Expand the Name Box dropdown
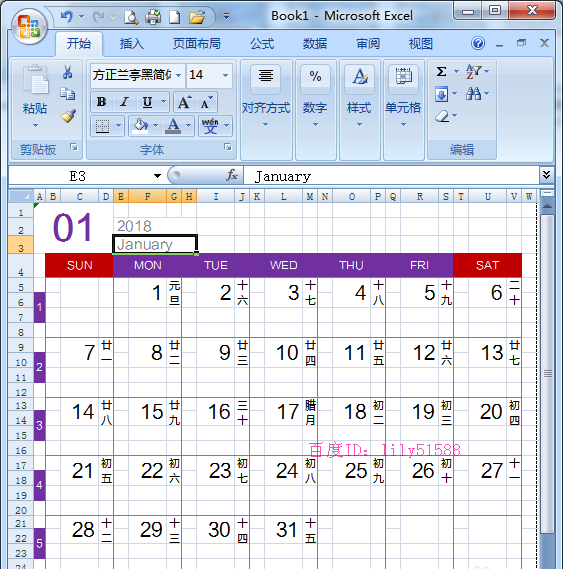This screenshot has height=569, width=563. [157, 176]
